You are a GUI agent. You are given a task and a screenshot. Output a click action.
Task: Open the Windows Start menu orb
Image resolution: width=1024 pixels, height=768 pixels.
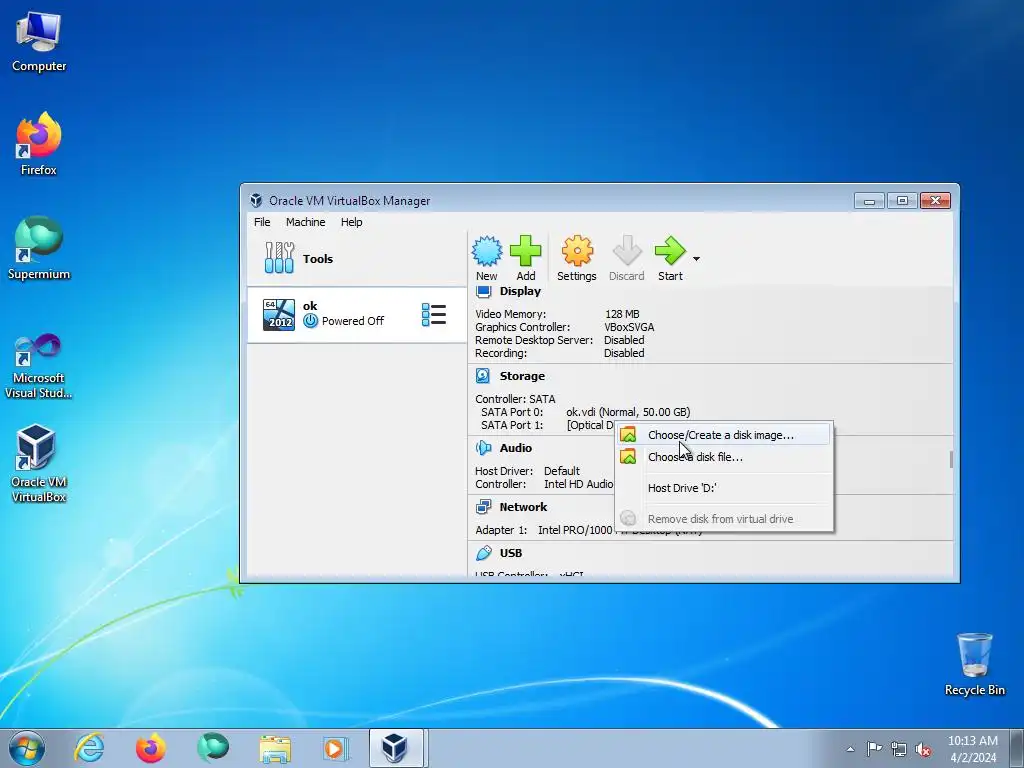[27, 748]
